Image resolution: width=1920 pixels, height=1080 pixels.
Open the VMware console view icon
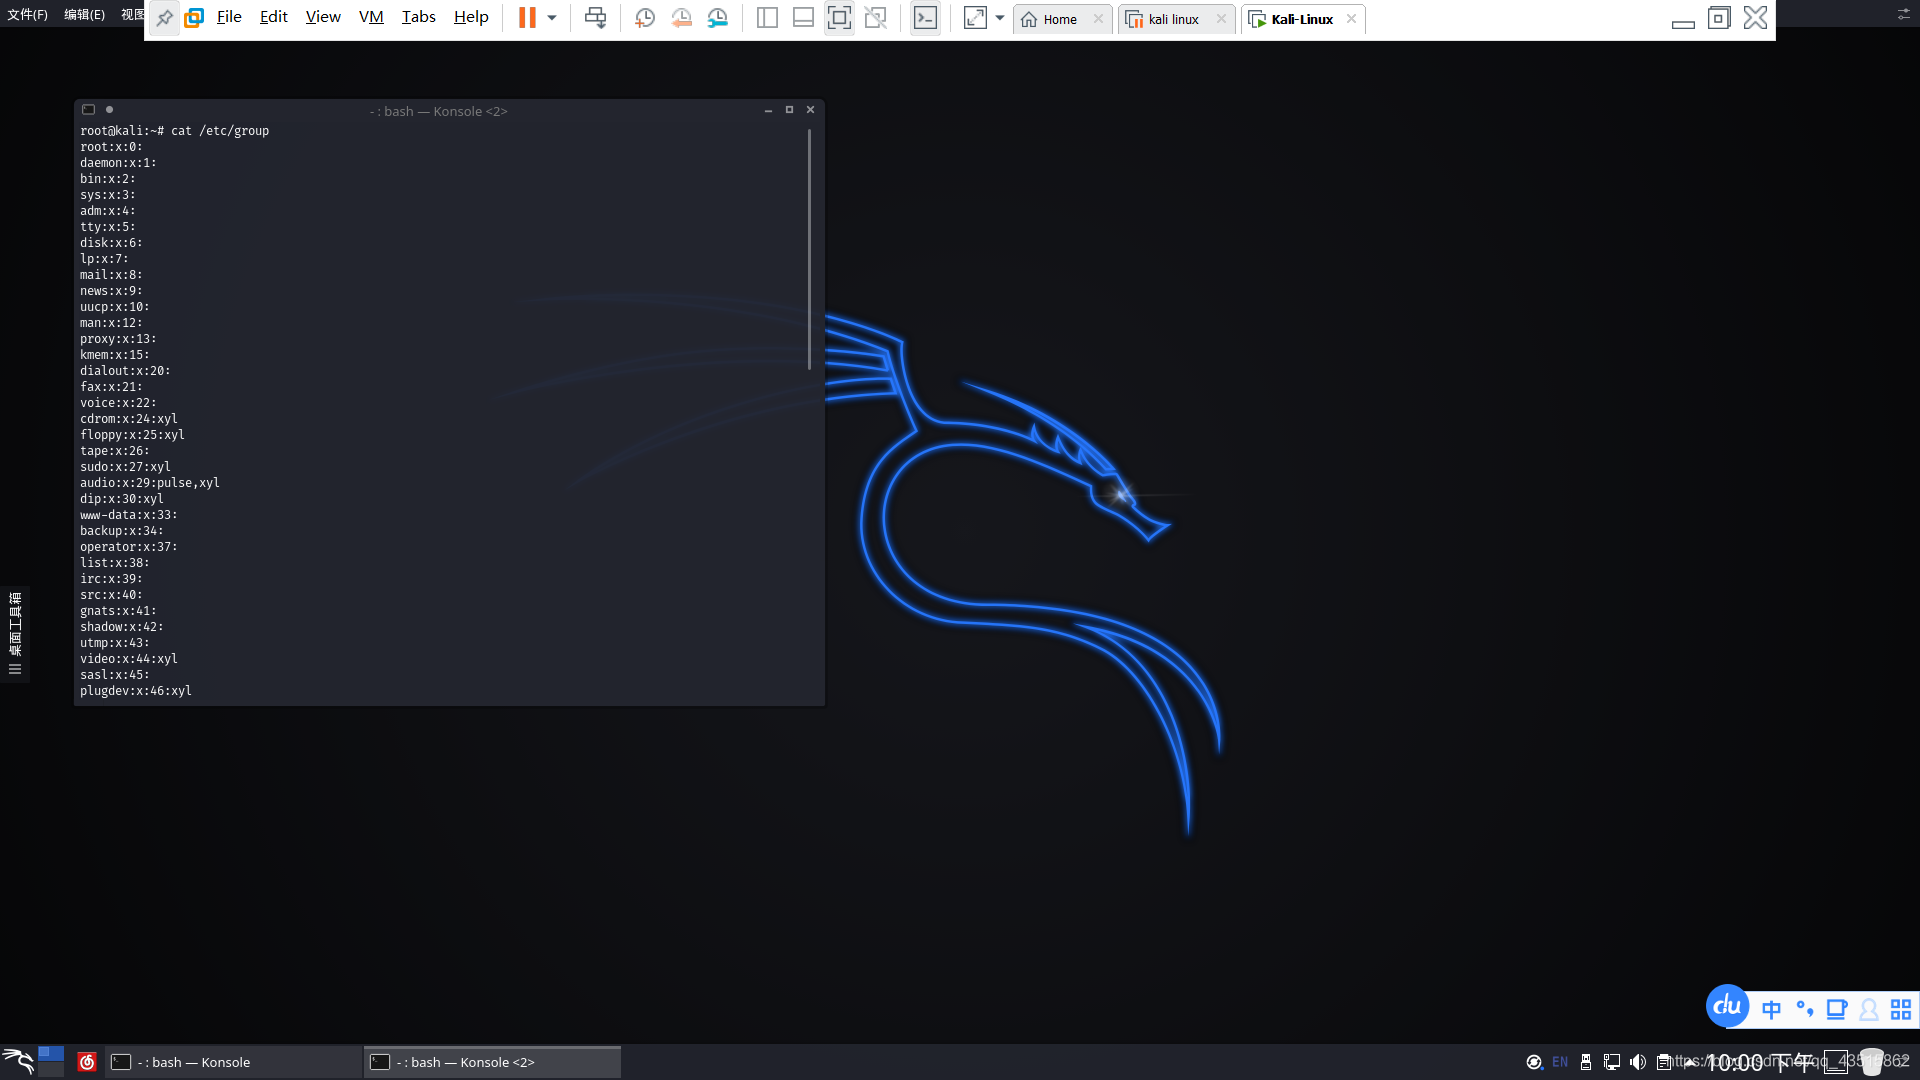click(x=926, y=18)
